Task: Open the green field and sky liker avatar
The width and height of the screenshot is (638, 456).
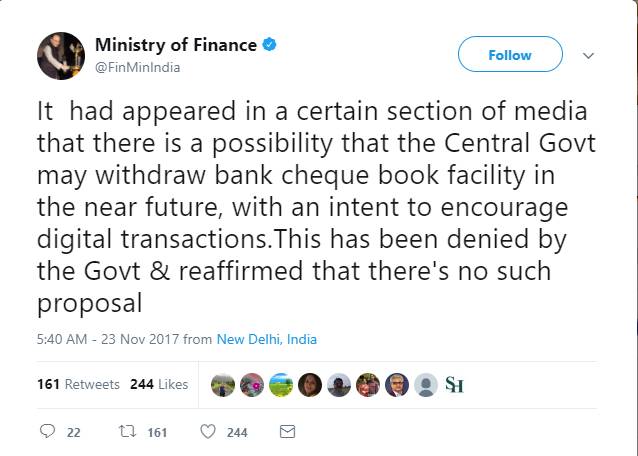Action: [282, 384]
